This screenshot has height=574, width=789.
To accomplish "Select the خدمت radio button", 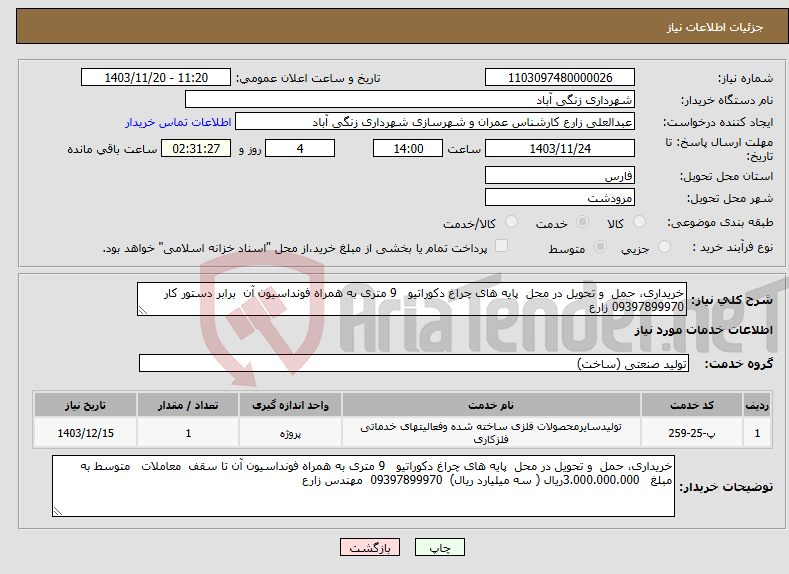I will (582, 222).
